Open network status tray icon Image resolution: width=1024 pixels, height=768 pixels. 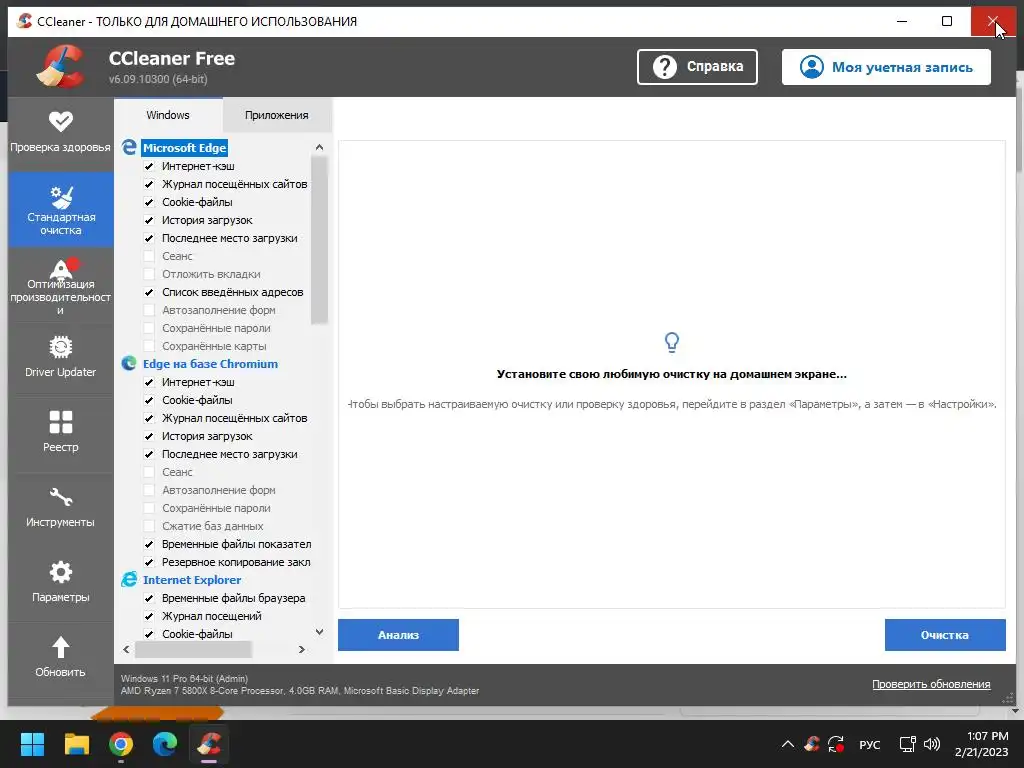(x=907, y=744)
